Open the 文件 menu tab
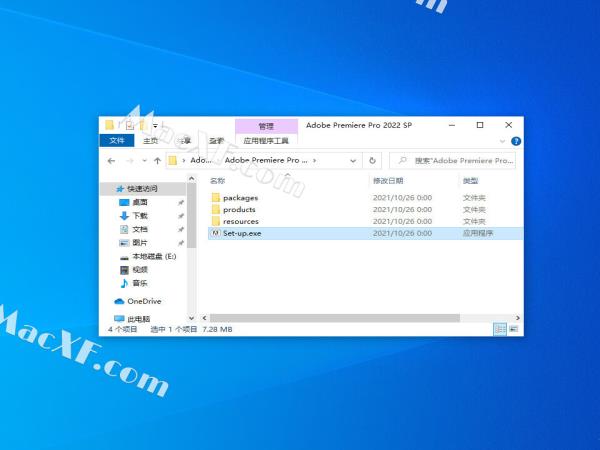Viewport: 600px width, 450px height. coord(117,140)
